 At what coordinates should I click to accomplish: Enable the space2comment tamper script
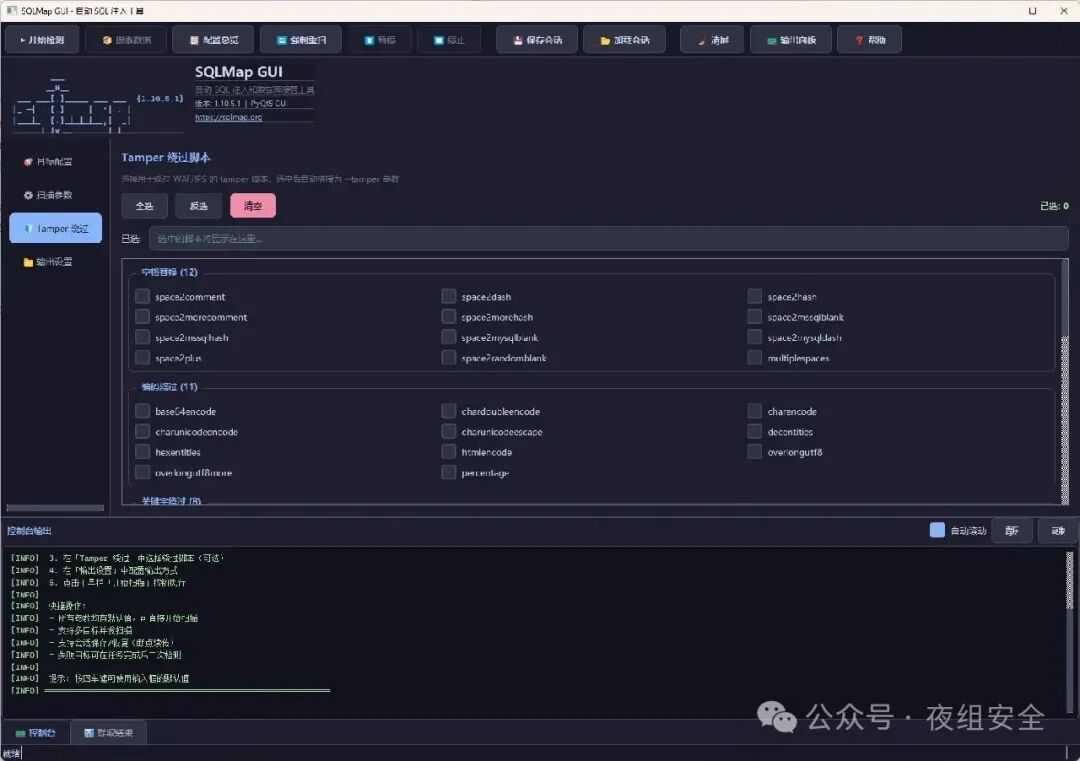(x=143, y=297)
